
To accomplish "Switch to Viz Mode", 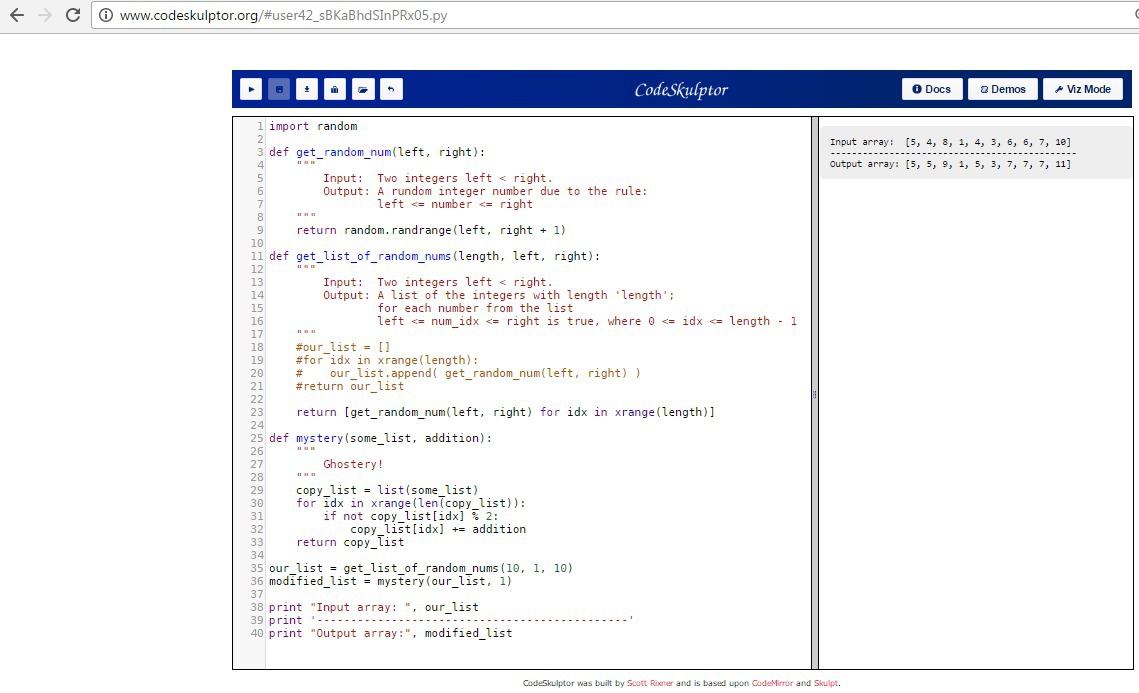I will [x=1082, y=89].
